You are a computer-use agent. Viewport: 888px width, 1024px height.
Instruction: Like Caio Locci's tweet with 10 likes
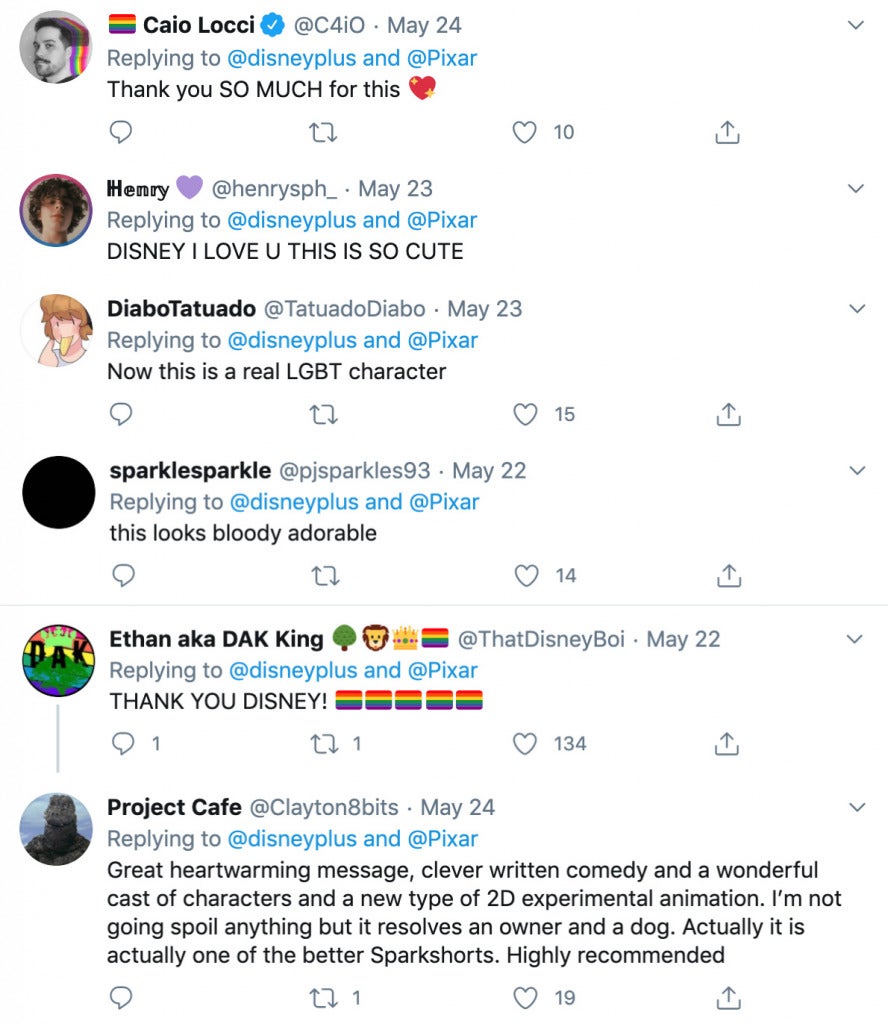(x=526, y=132)
